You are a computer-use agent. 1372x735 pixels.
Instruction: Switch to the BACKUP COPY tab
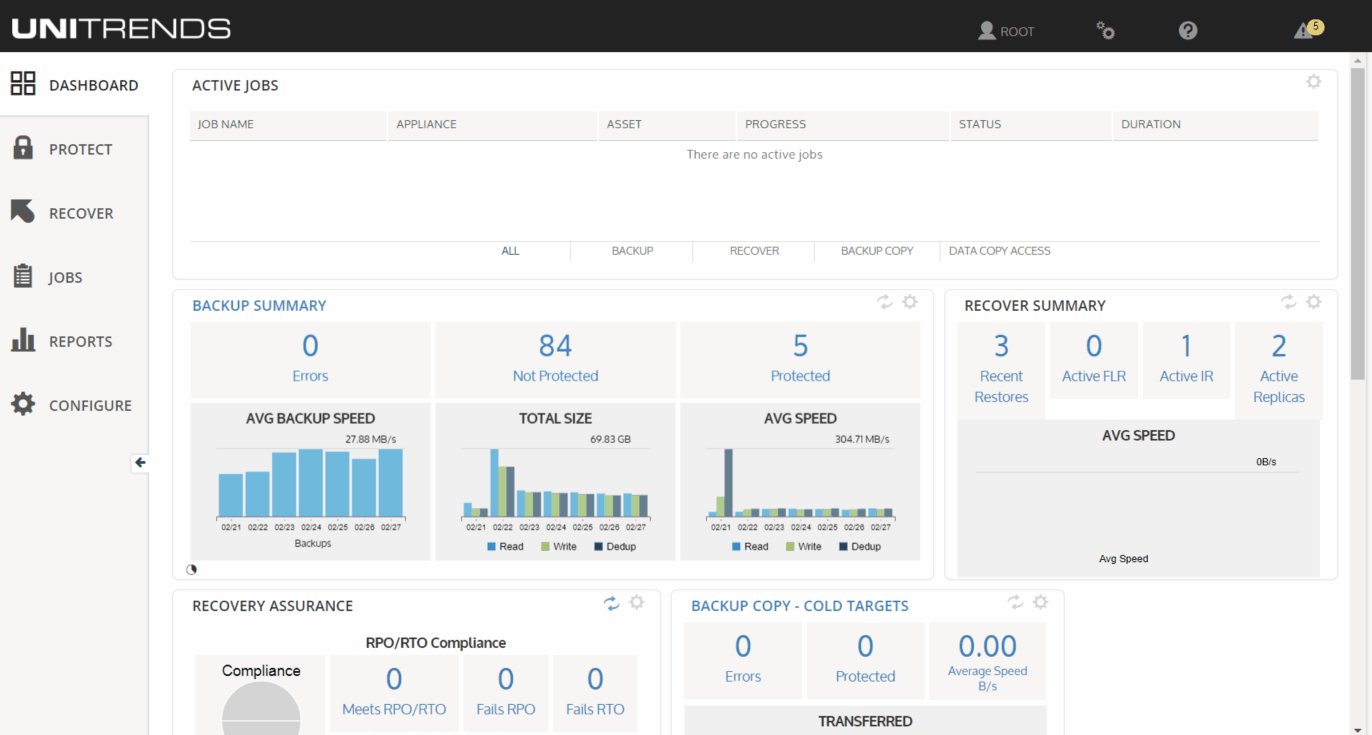(x=877, y=251)
